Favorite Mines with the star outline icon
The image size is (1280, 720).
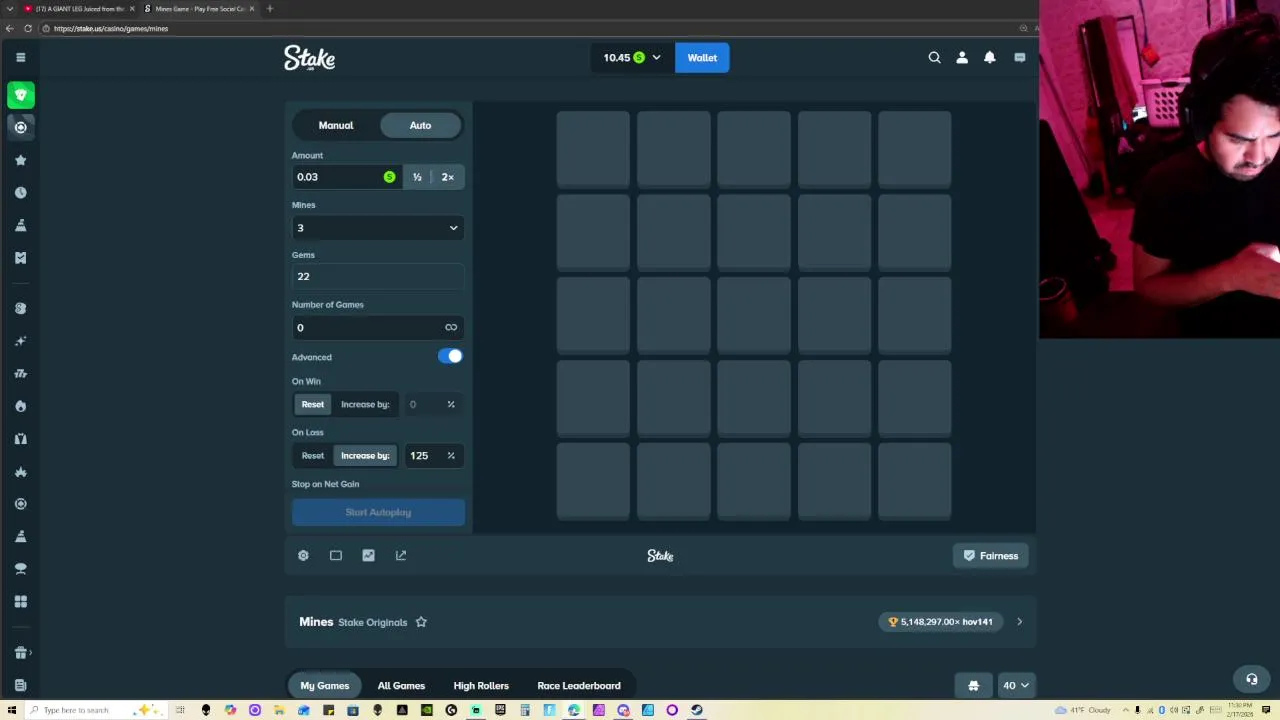421,622
